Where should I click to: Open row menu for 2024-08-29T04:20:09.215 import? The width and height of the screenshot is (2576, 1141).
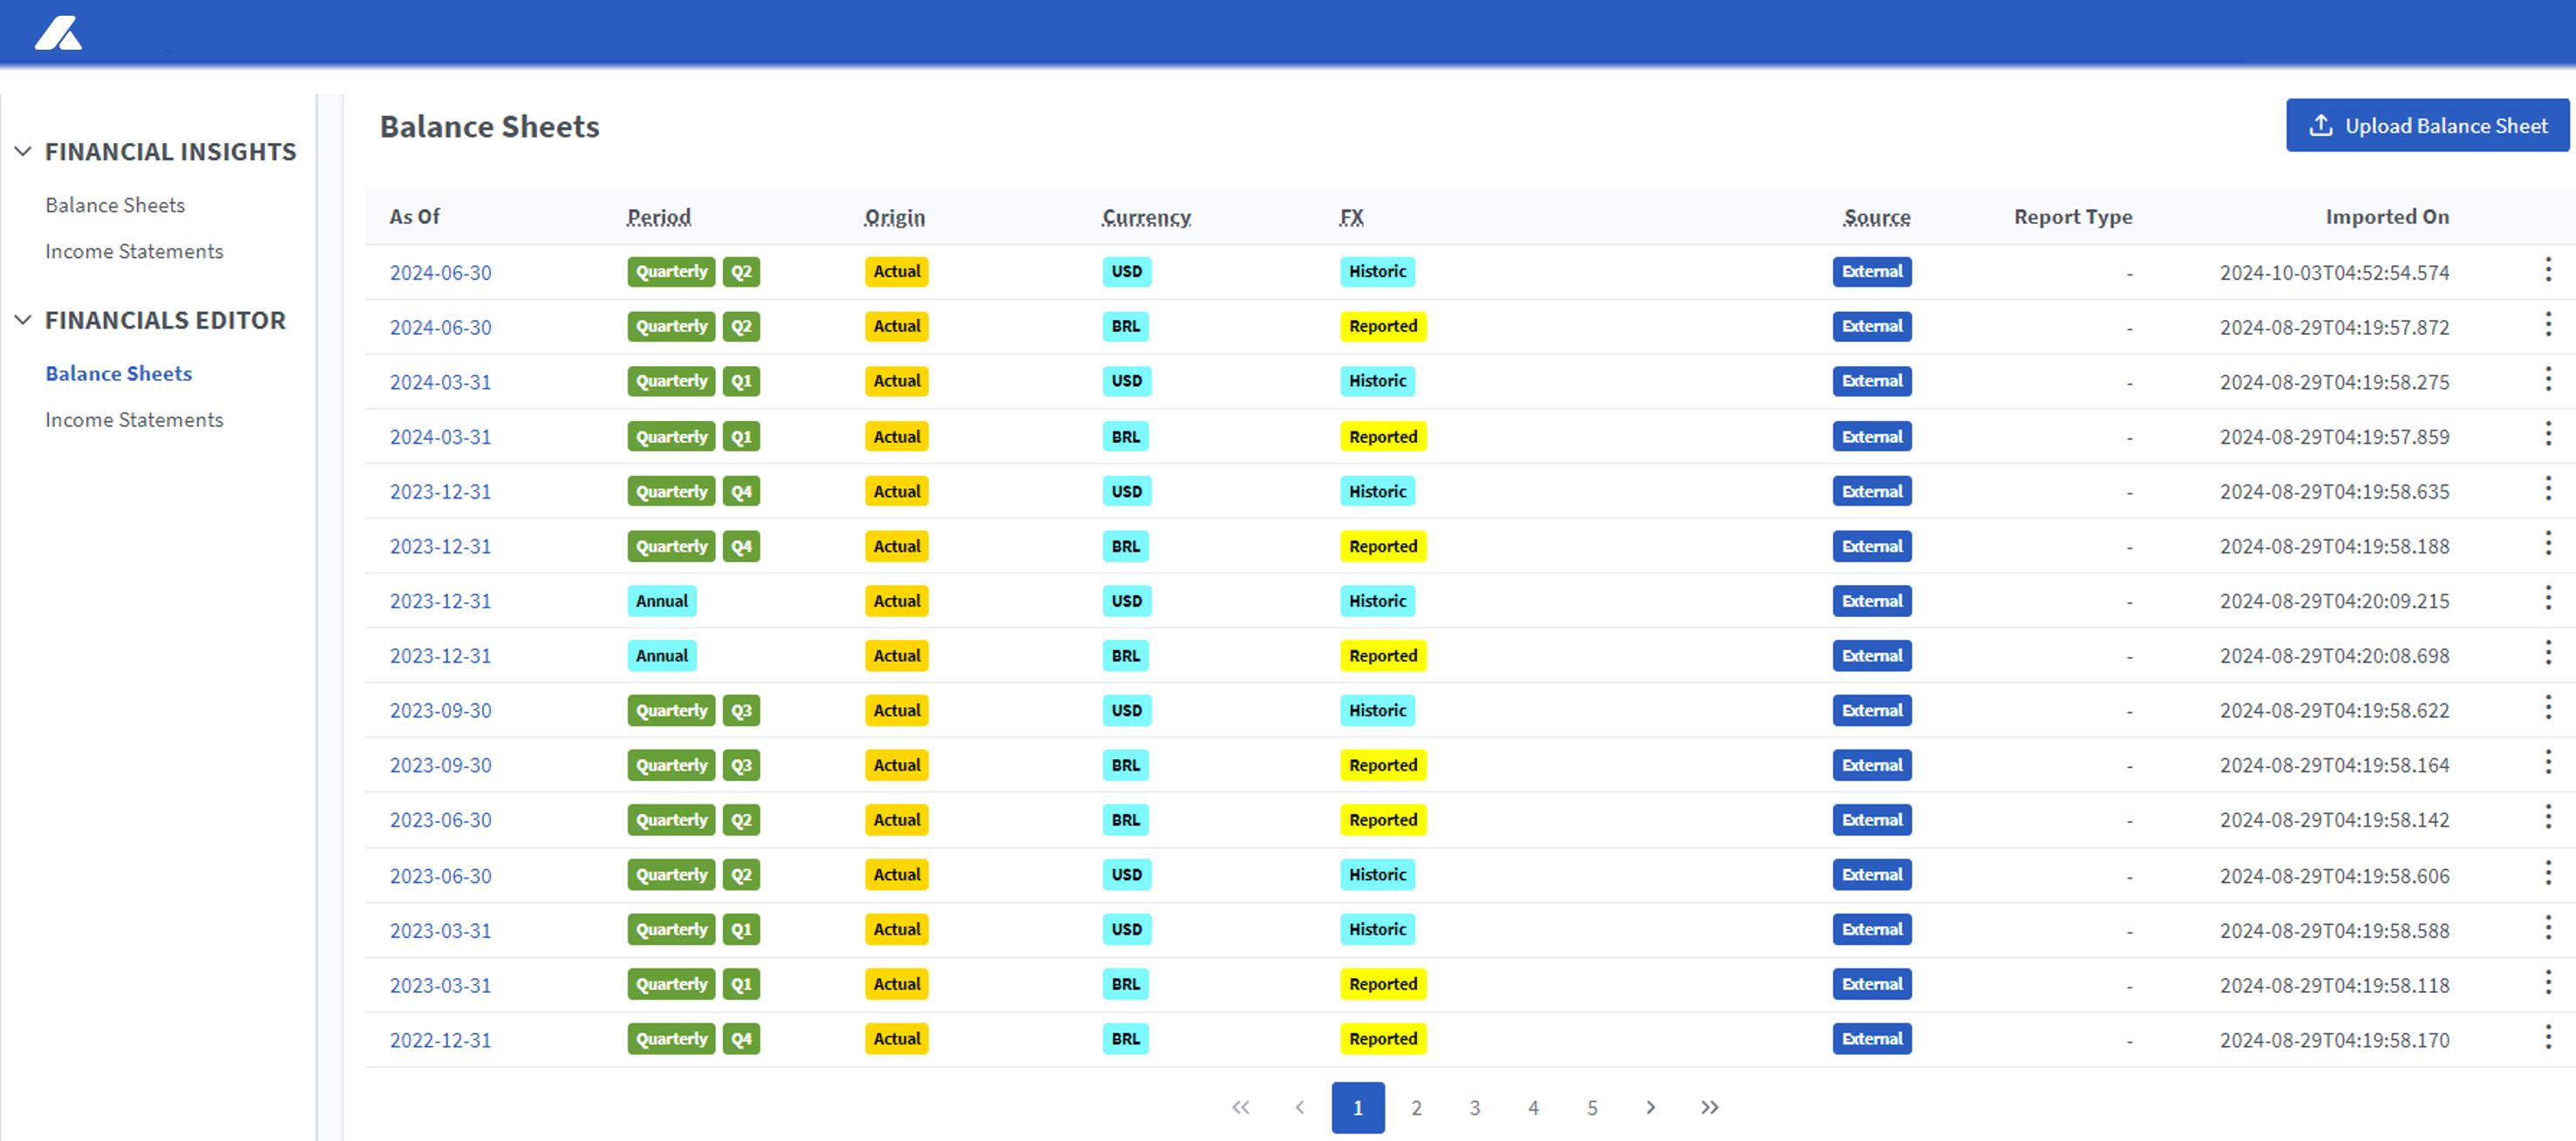pos(2547,599)
